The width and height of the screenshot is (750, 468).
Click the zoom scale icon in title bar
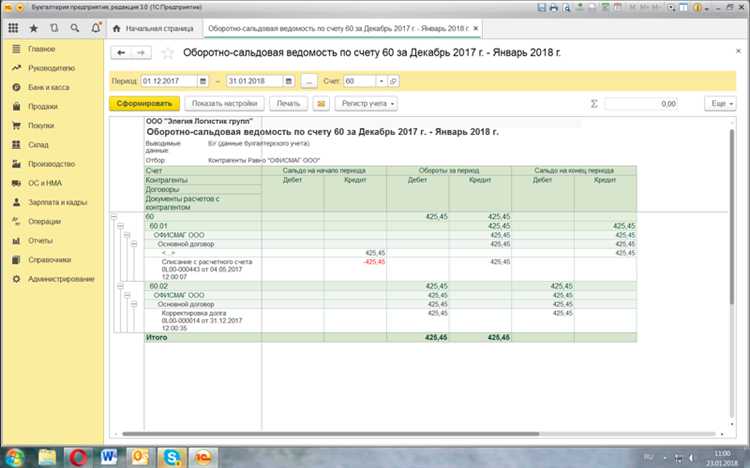(x=671, y=8)
